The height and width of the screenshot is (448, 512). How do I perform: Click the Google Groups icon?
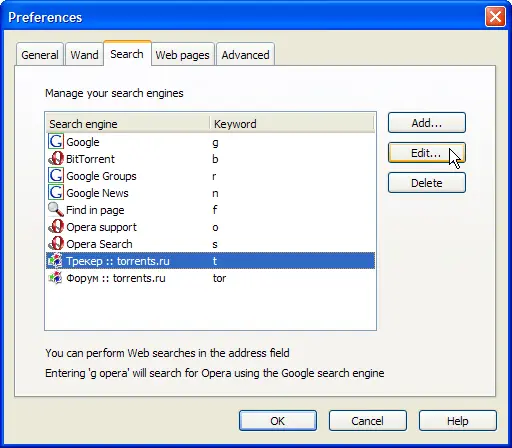click(x=56, y=175)
